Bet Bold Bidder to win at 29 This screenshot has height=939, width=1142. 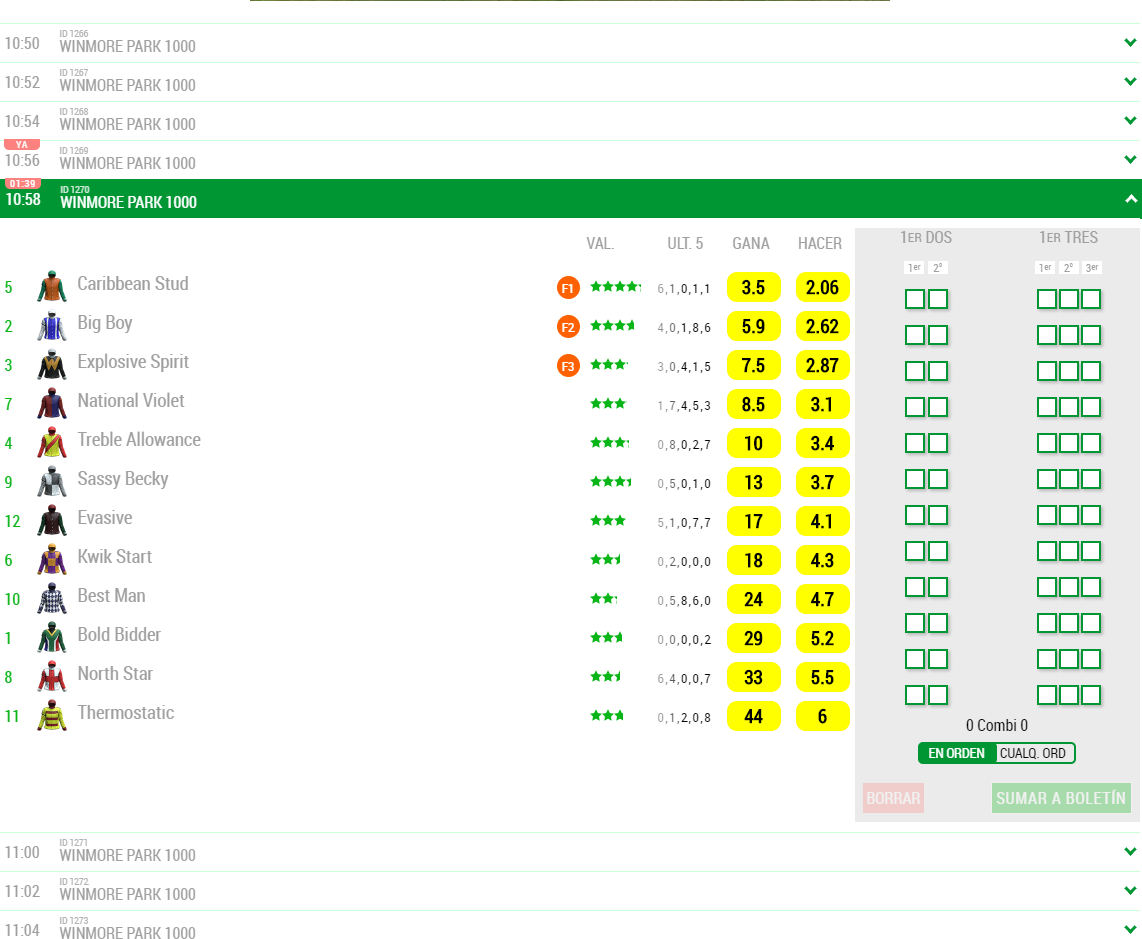point(754,638)
